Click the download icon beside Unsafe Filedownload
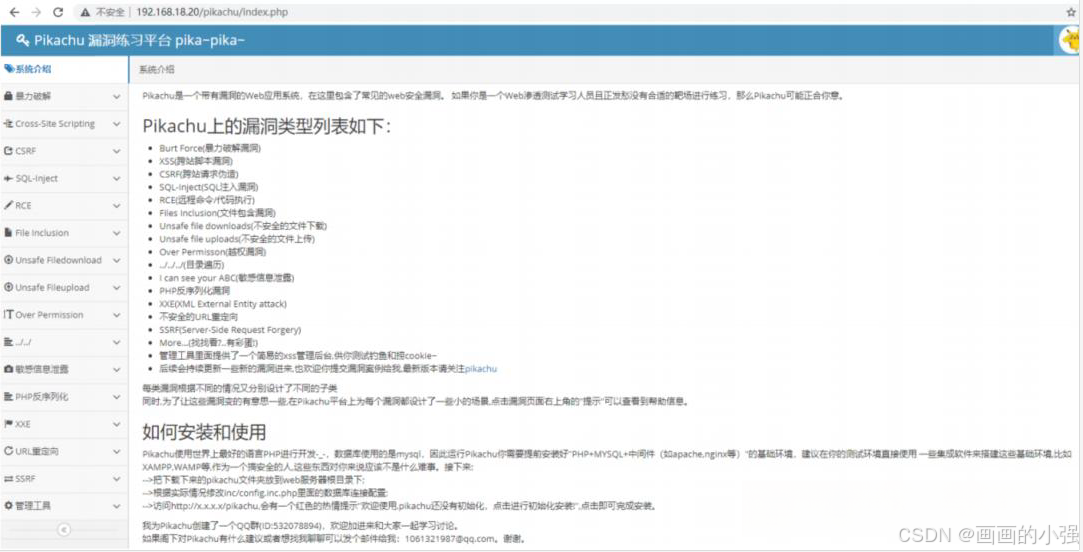The height and width of the screenshot is (552, 1083). coord(8,260)
